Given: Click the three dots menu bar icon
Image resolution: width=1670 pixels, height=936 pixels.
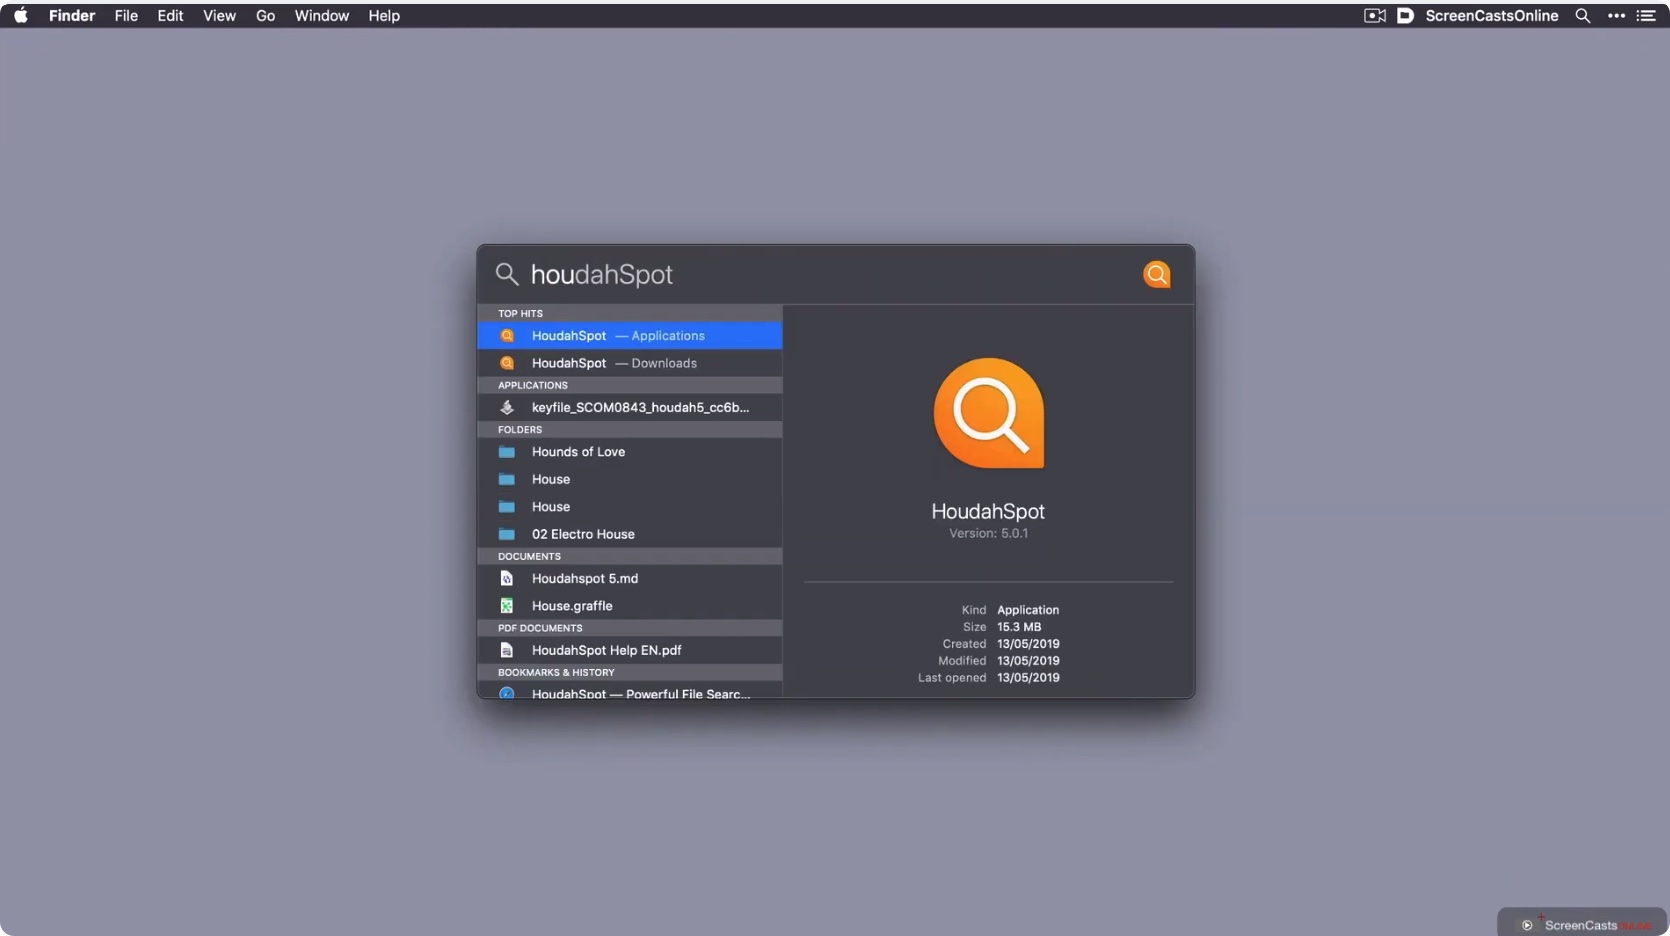Looking at the screenshot, I should coord(1616,16).
